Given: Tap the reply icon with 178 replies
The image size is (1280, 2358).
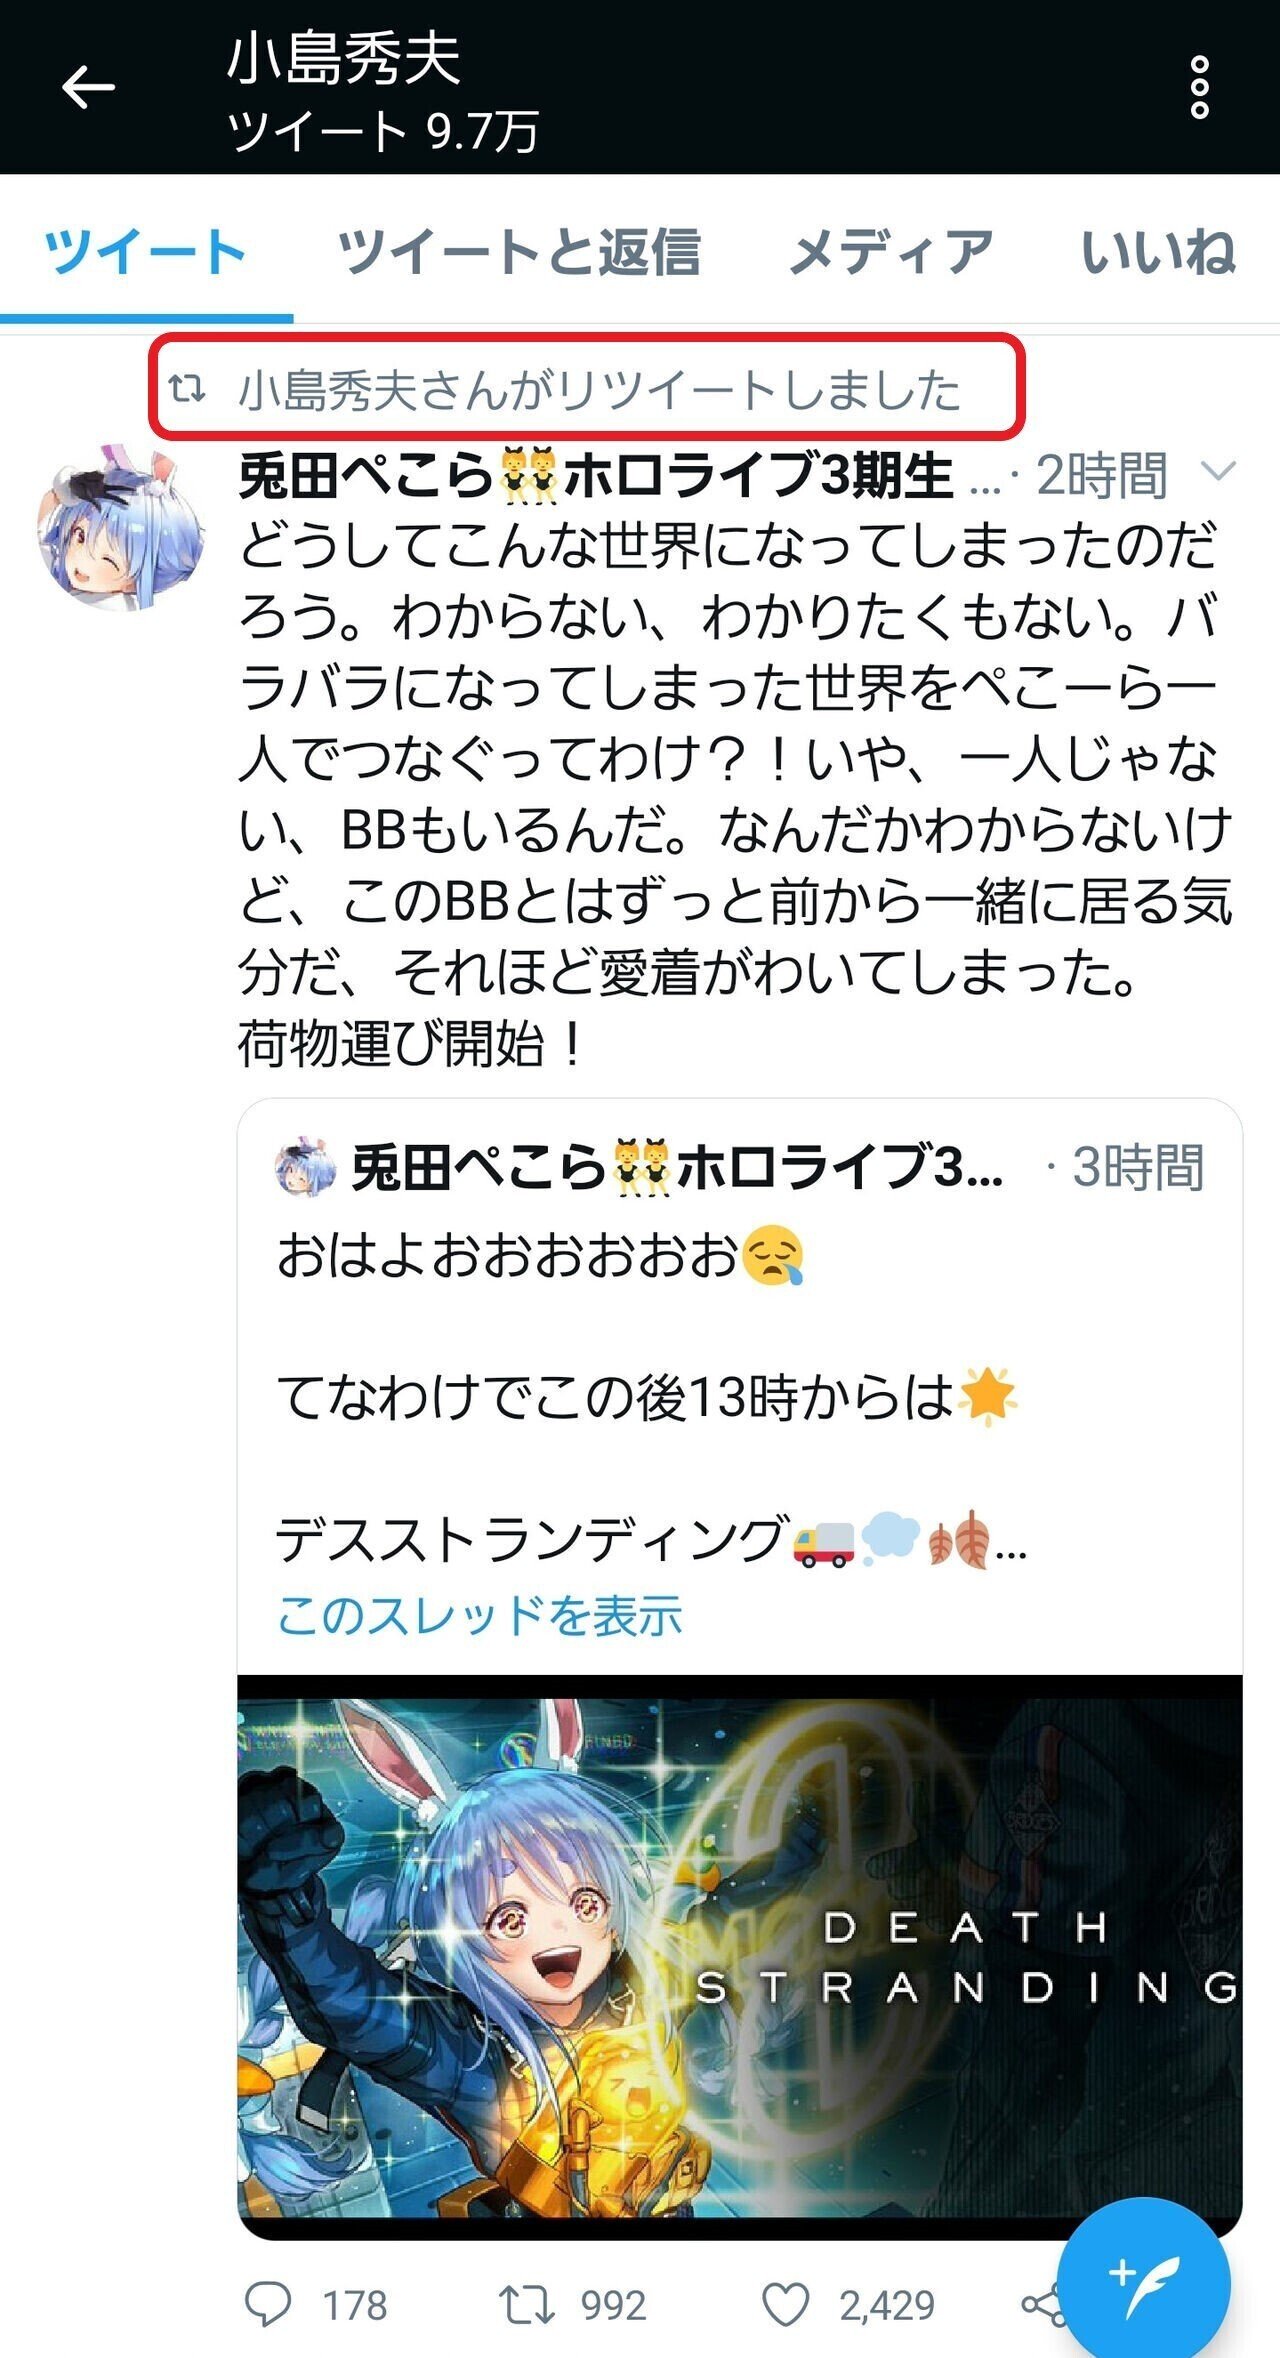Looking at the screenshot, I should (268, 2306).
